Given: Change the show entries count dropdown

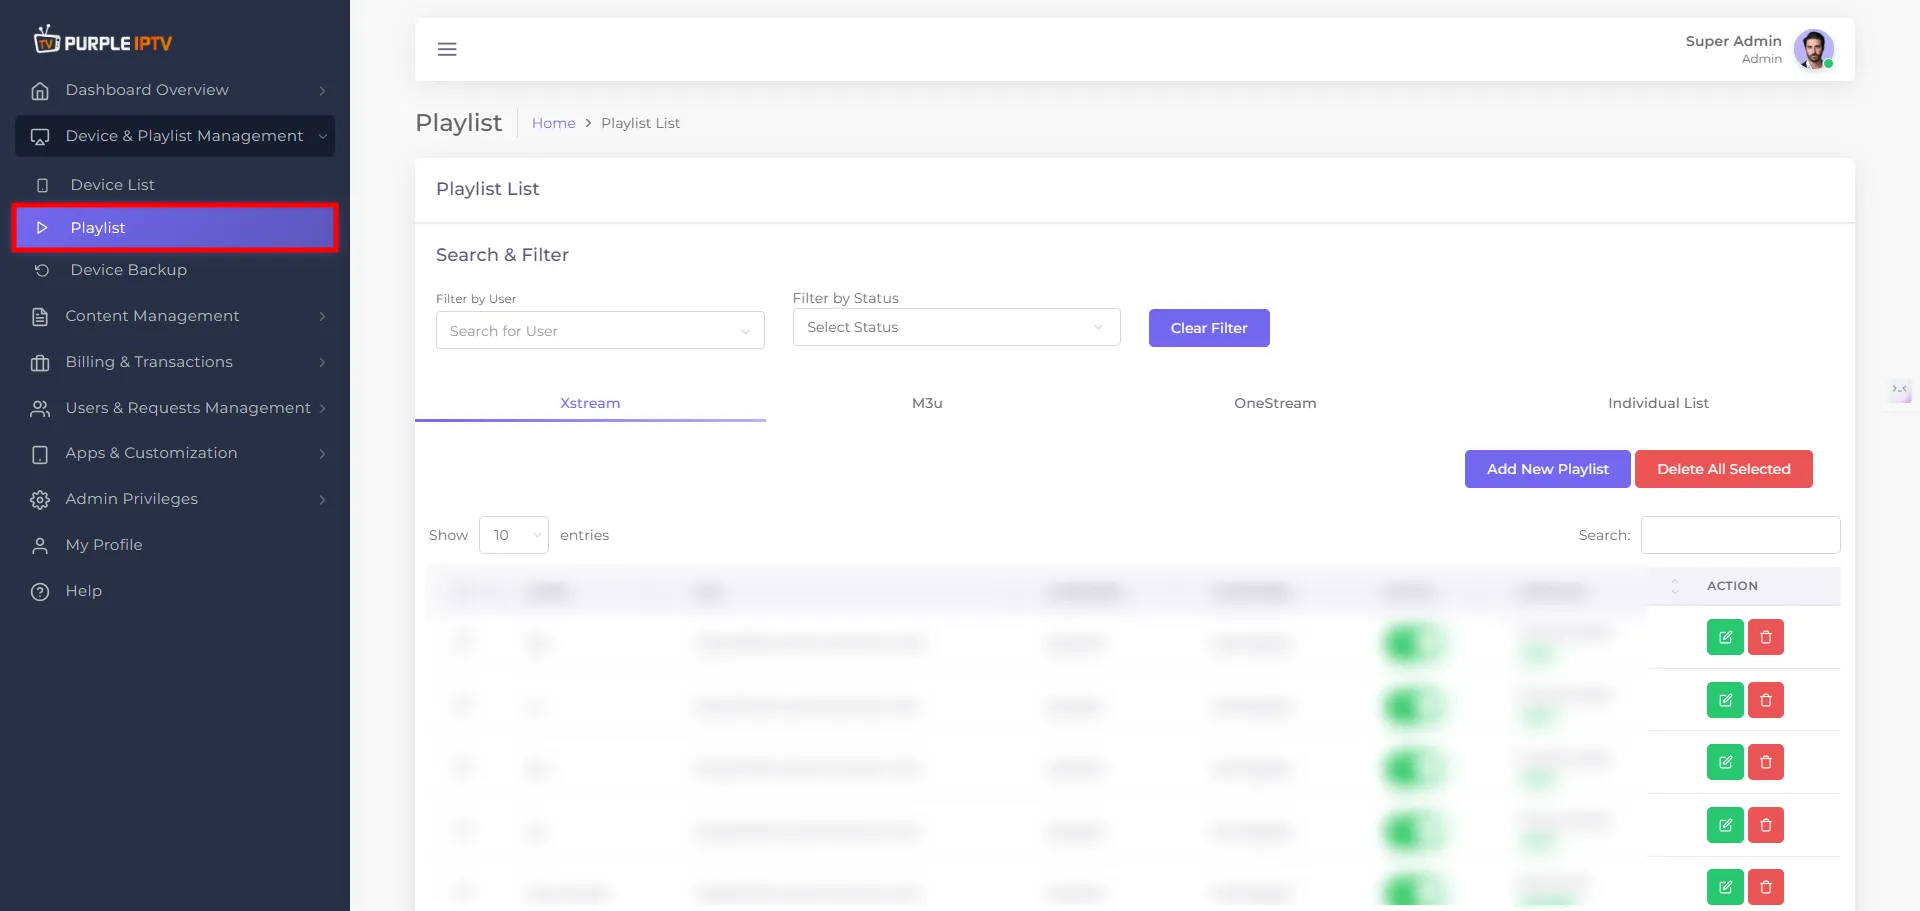Looking at the screenshot, I should pyautogui.click(x=514, y=535).
